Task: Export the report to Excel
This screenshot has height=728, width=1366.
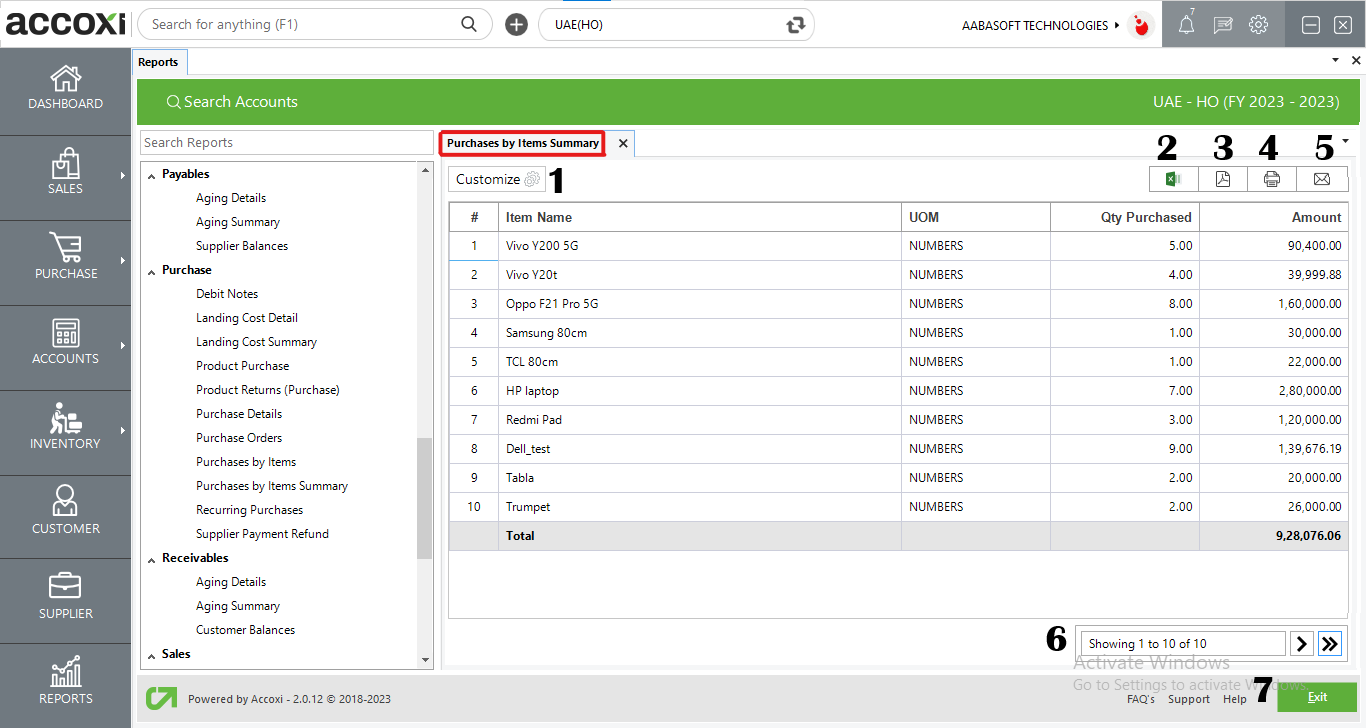Action: point(1173,180)
